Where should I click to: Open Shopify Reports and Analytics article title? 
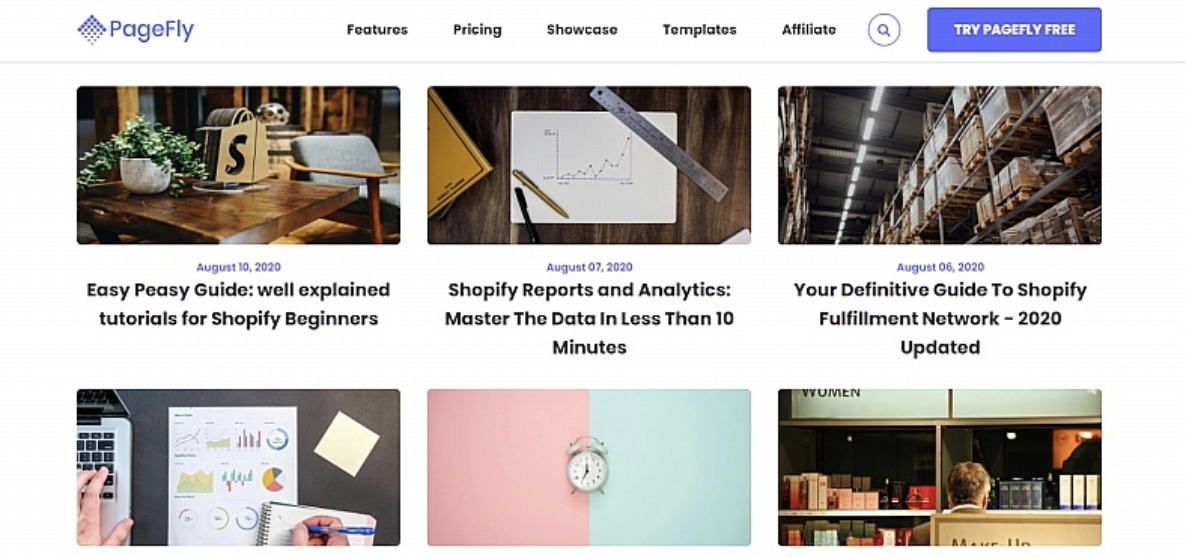pyautogui.click(x=589, y=318)
